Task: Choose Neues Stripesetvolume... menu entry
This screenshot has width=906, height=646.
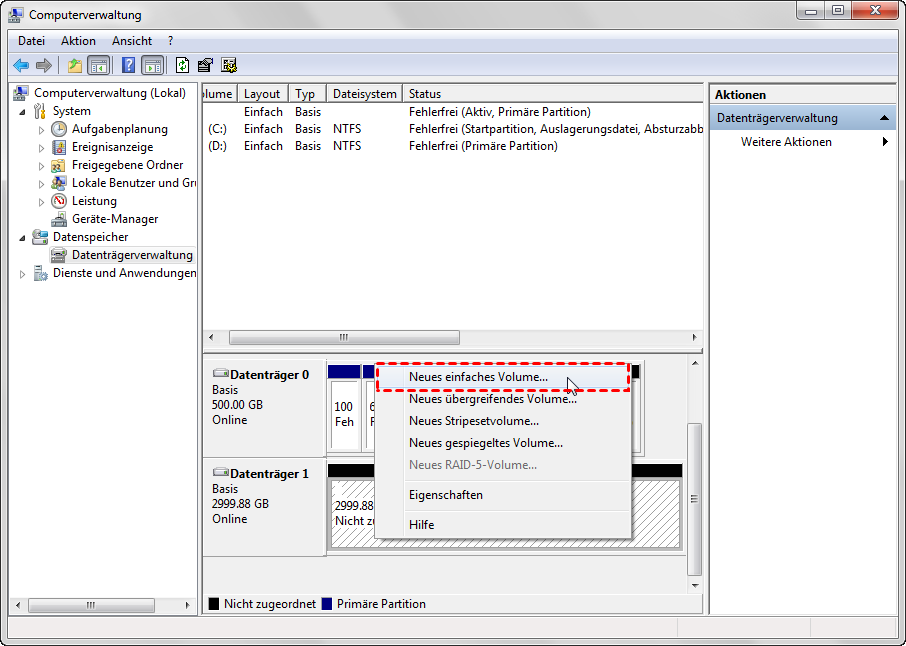Action: [503, 421]
